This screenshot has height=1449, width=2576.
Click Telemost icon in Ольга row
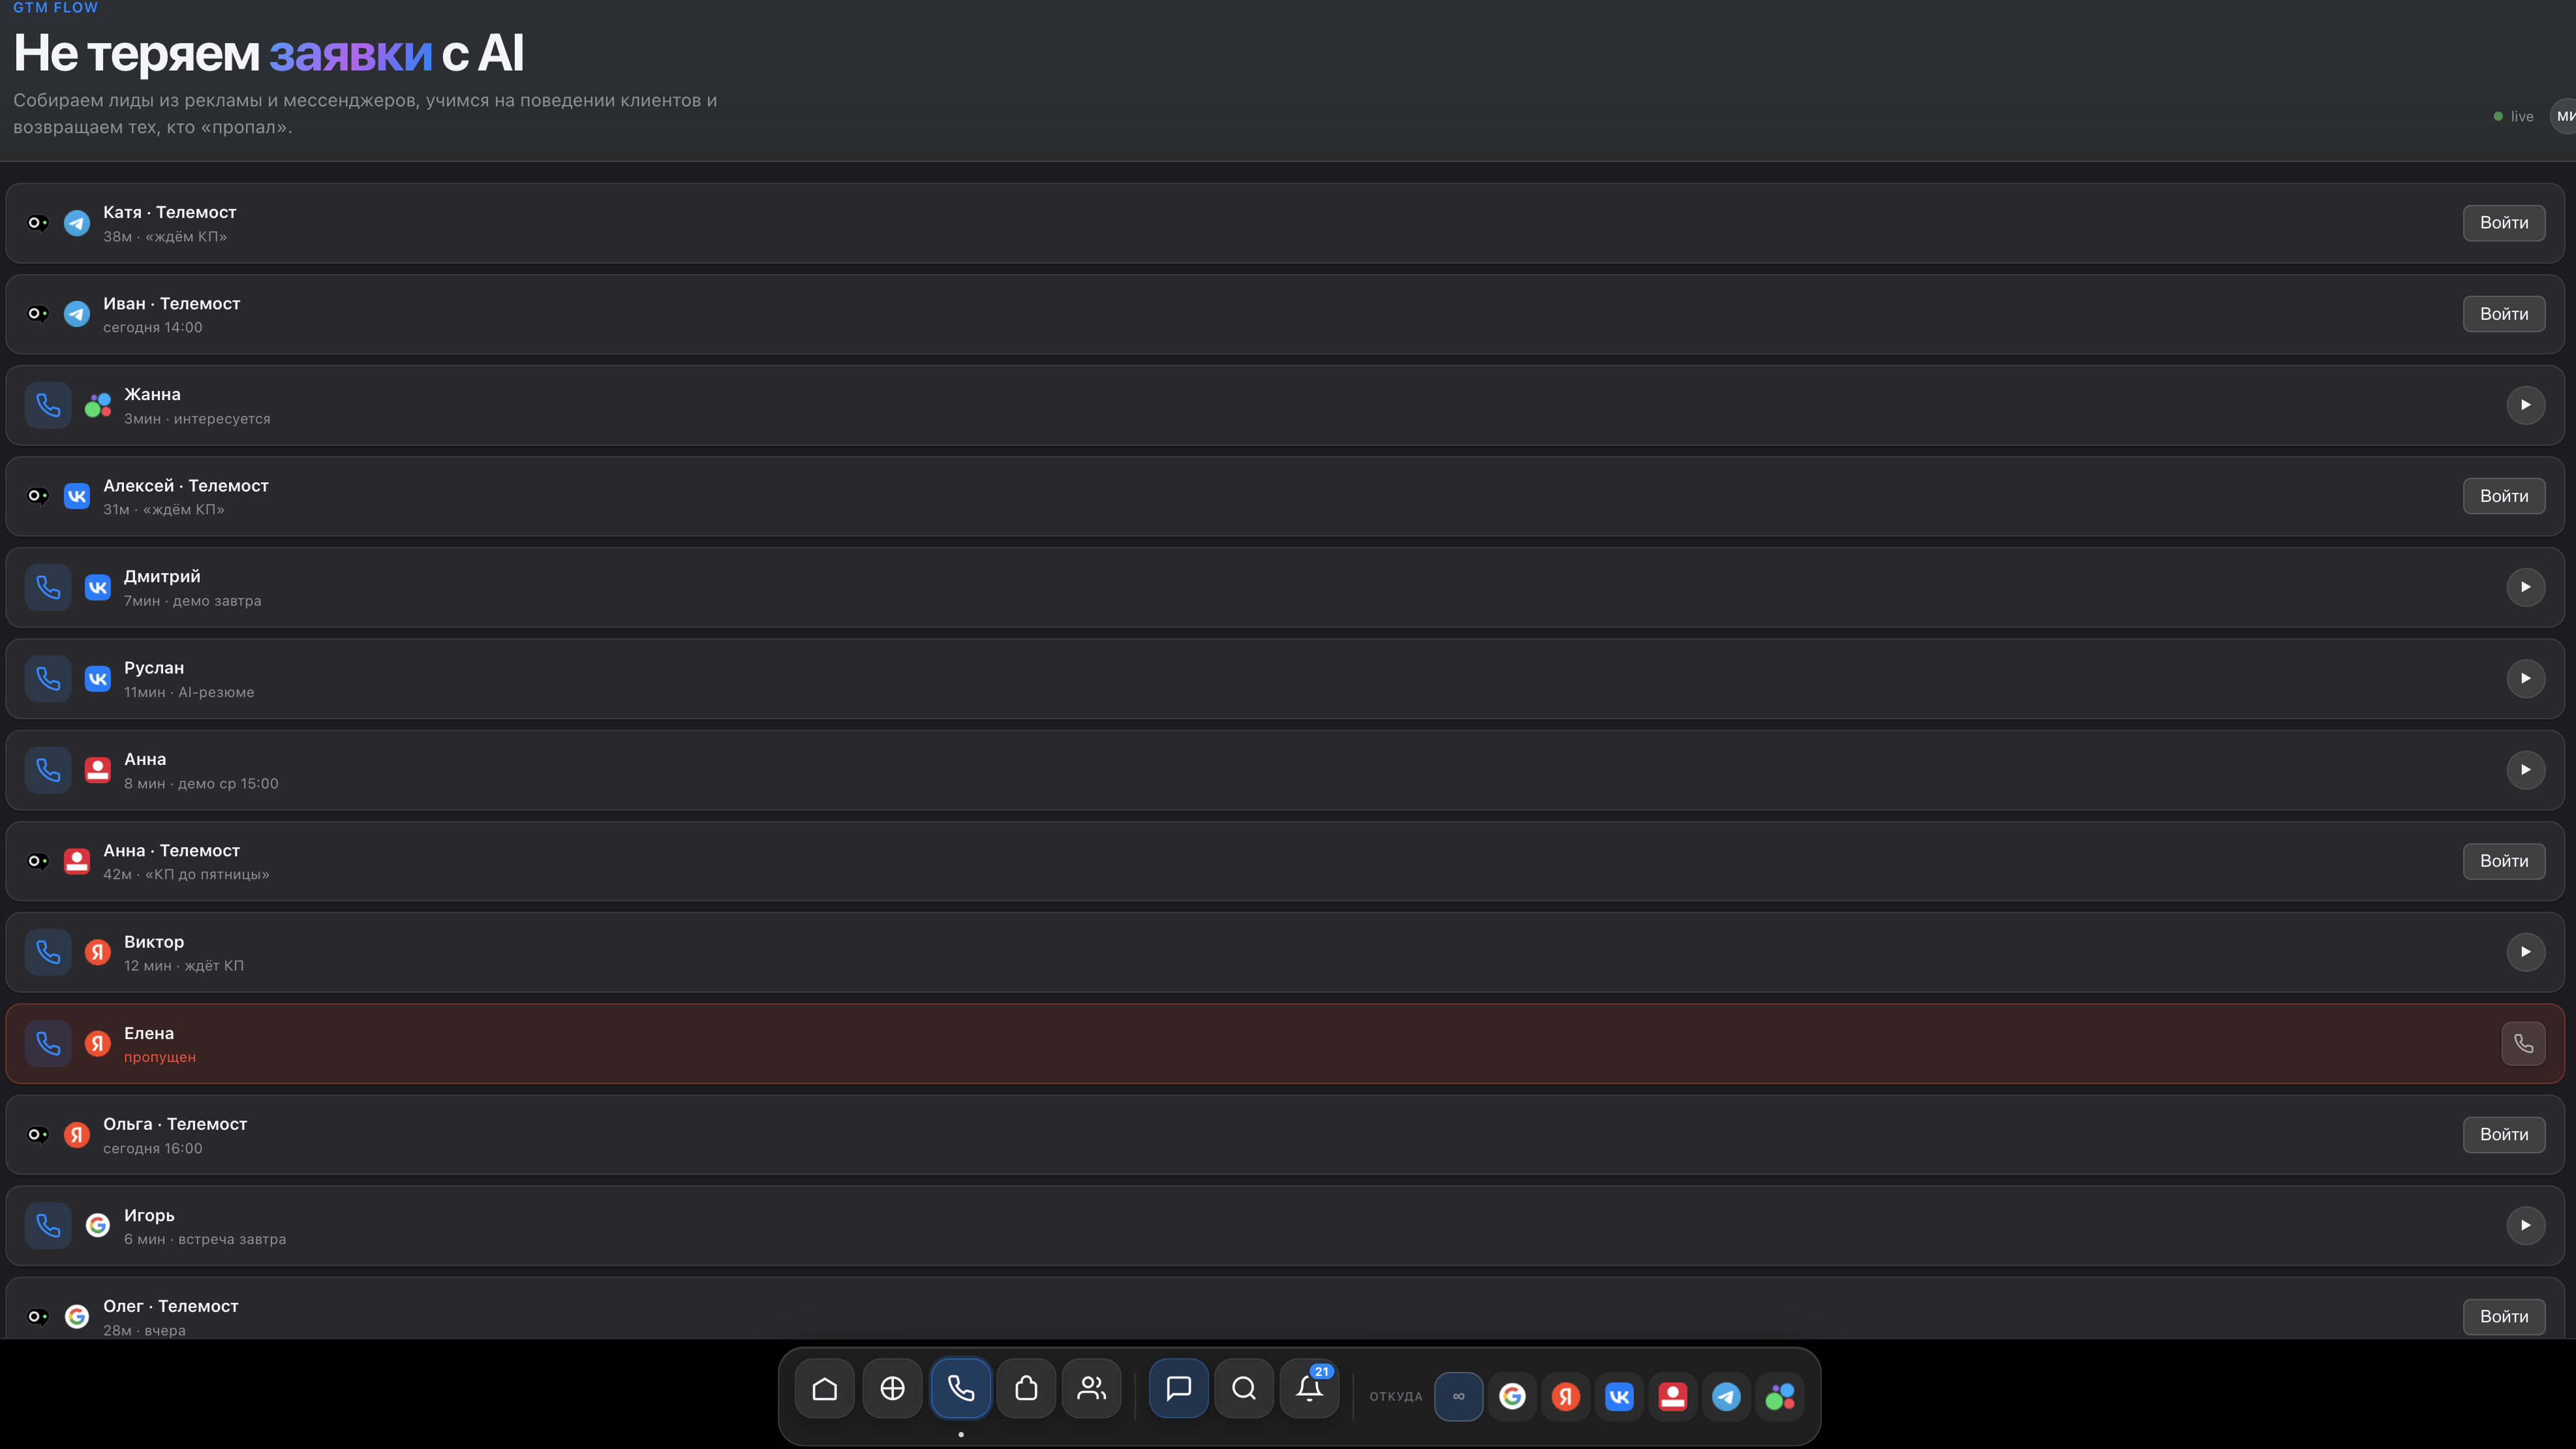point(37,1134)
